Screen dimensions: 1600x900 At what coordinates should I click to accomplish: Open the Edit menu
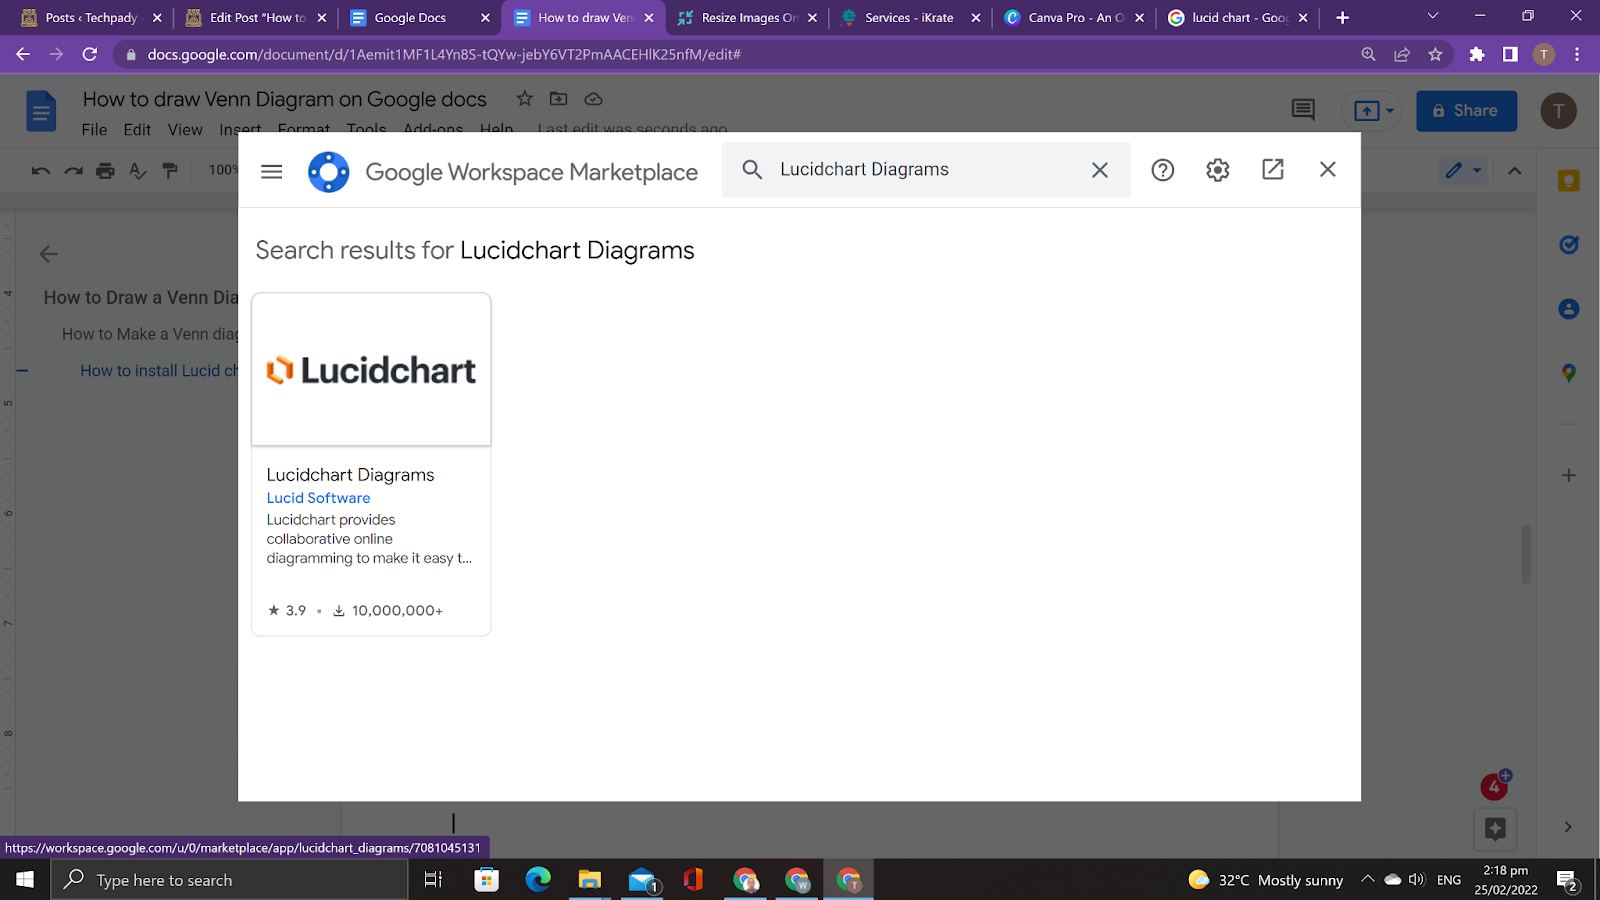137,130
